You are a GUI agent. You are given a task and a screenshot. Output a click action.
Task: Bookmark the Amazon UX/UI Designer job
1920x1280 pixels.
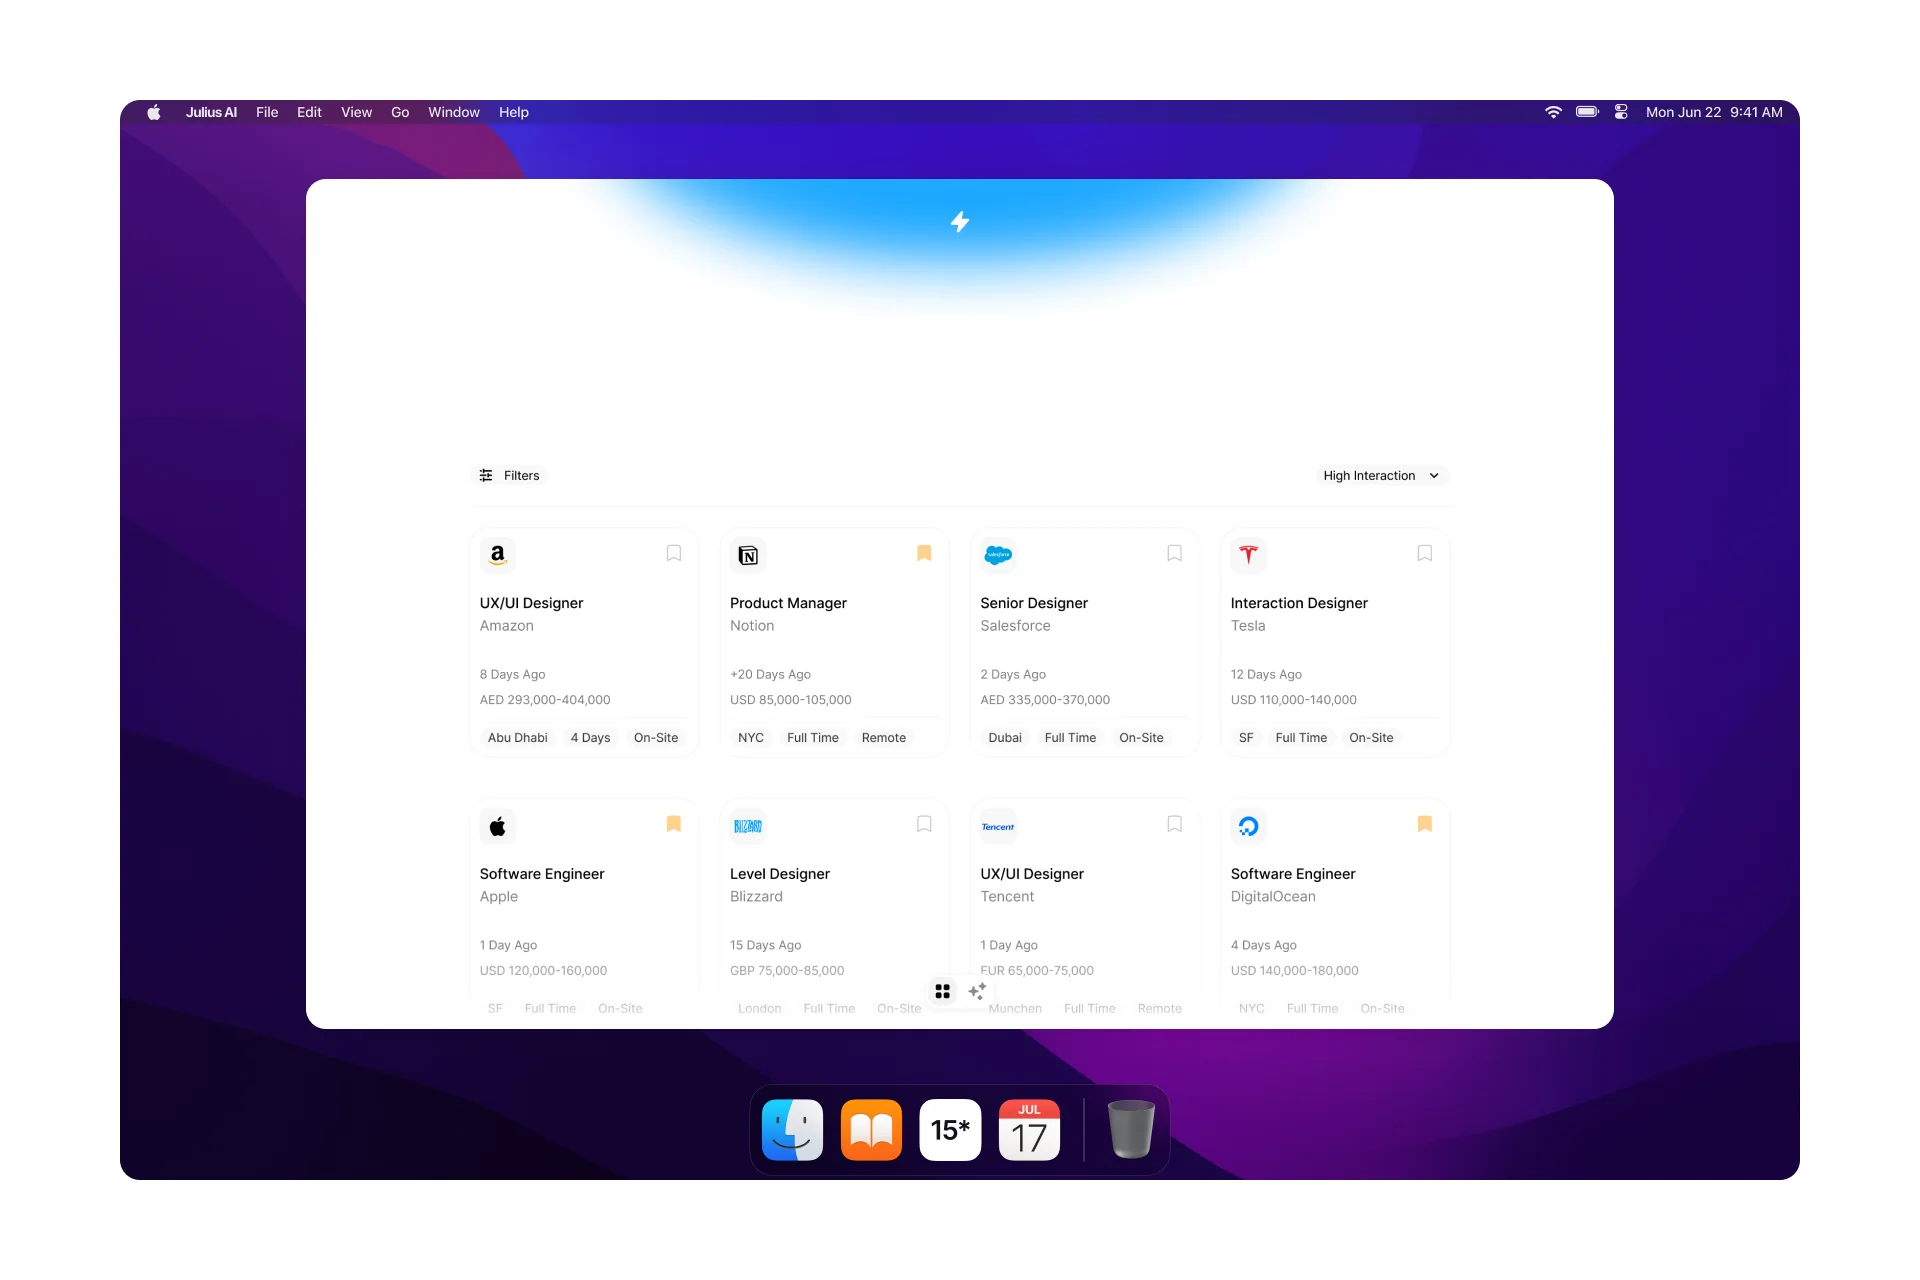coord(674,553)
